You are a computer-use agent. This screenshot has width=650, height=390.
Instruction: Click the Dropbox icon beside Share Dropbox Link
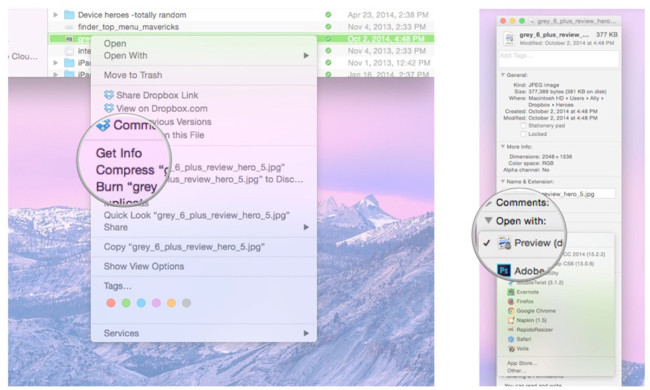[109, 95]
